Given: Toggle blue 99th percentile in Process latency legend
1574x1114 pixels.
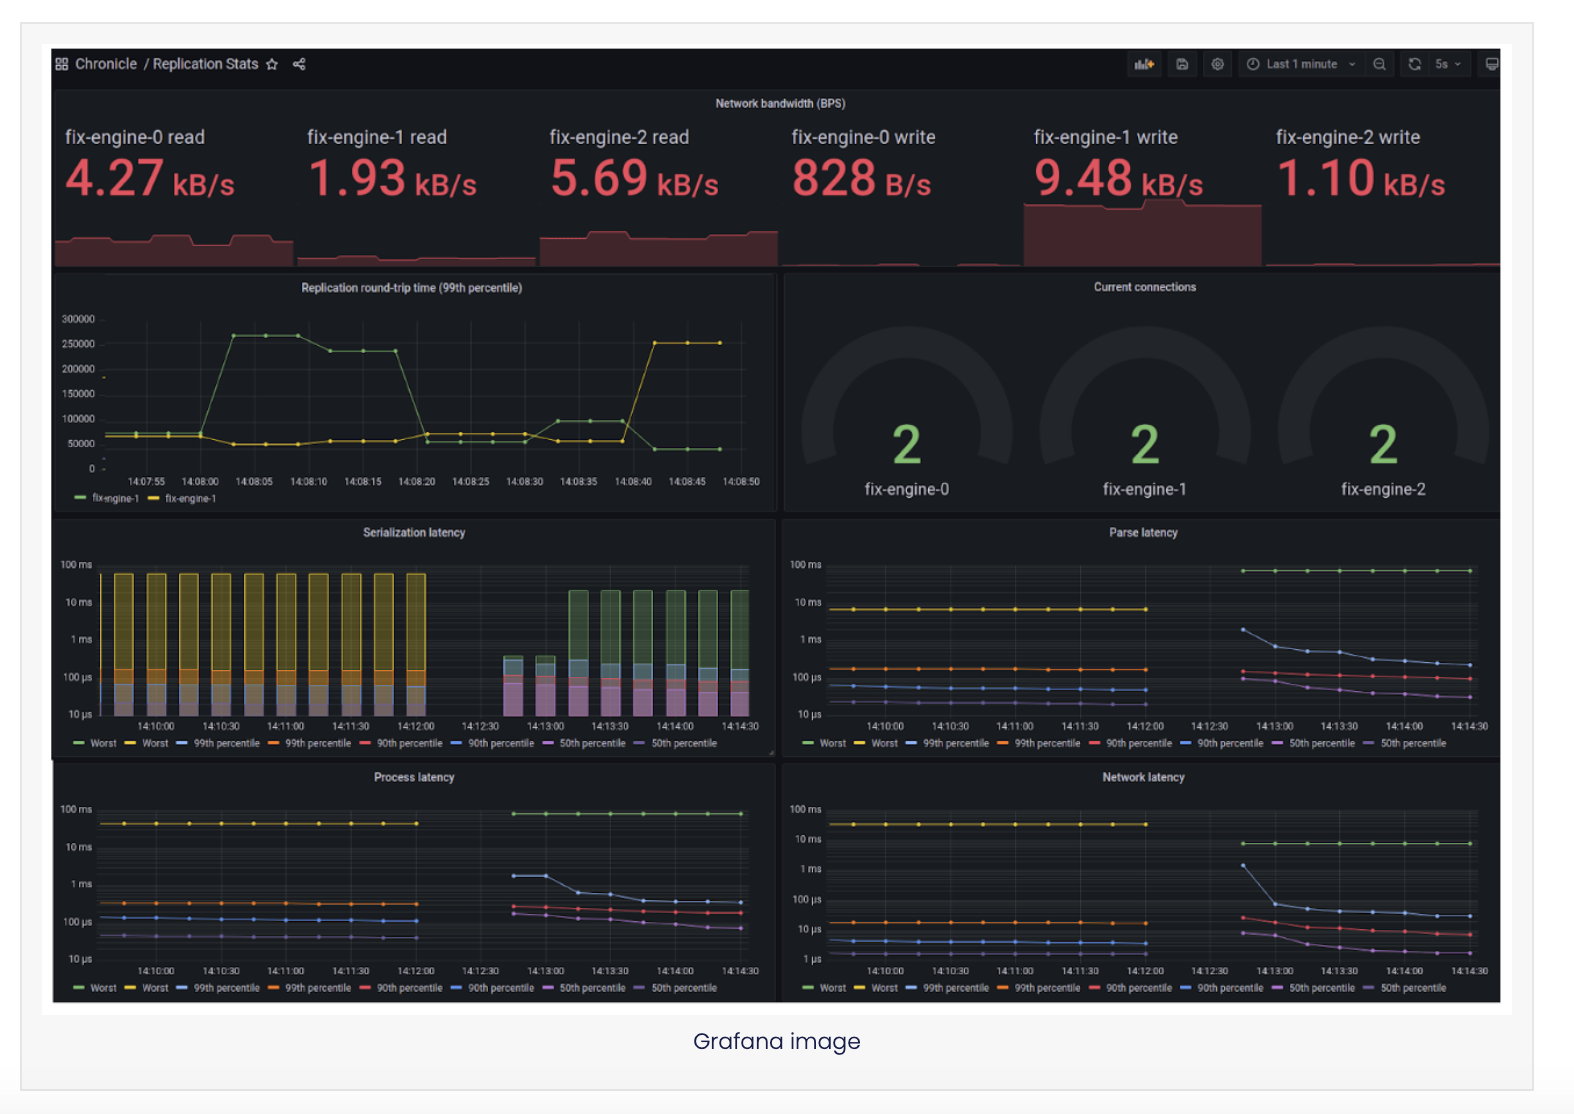Looking at the screenshot, I should [218, 988].
